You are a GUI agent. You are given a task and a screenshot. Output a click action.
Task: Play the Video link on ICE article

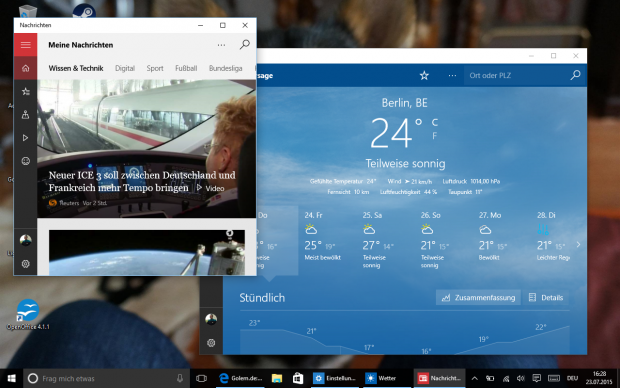tap(211, 188)
